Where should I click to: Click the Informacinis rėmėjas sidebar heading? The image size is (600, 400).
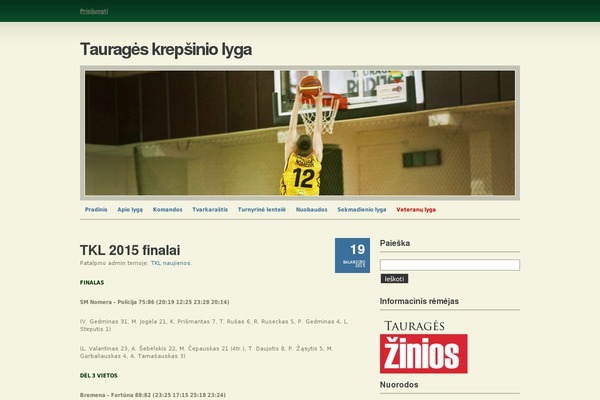click(419, 301)
